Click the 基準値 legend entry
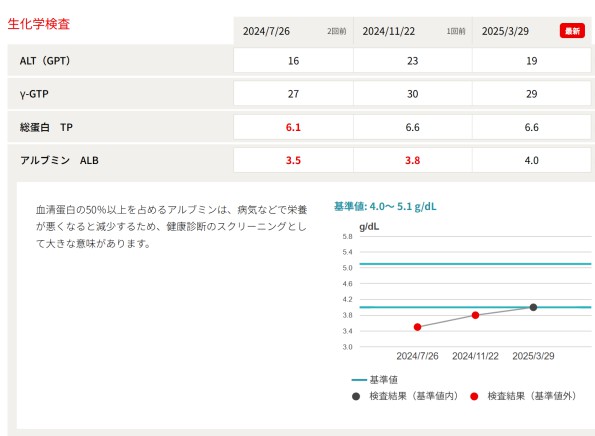The image size is (595, 436). [375, 380]
